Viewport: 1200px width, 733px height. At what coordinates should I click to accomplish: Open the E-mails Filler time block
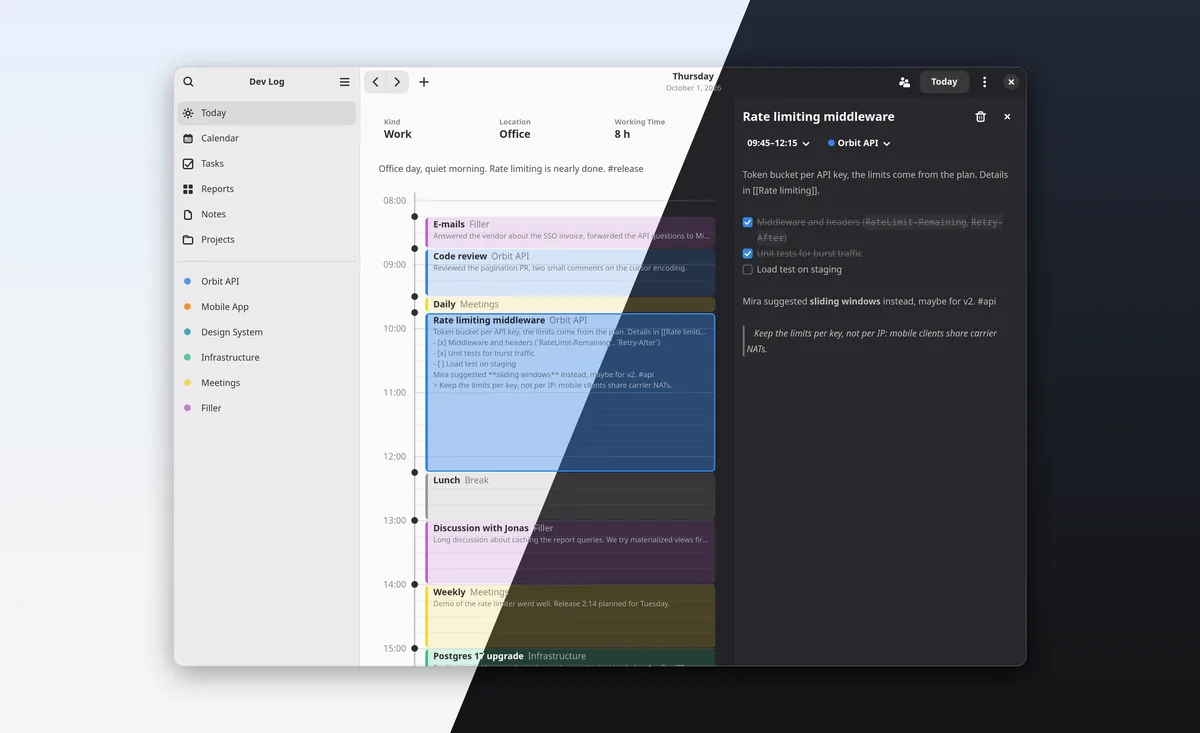coord(570,232)
